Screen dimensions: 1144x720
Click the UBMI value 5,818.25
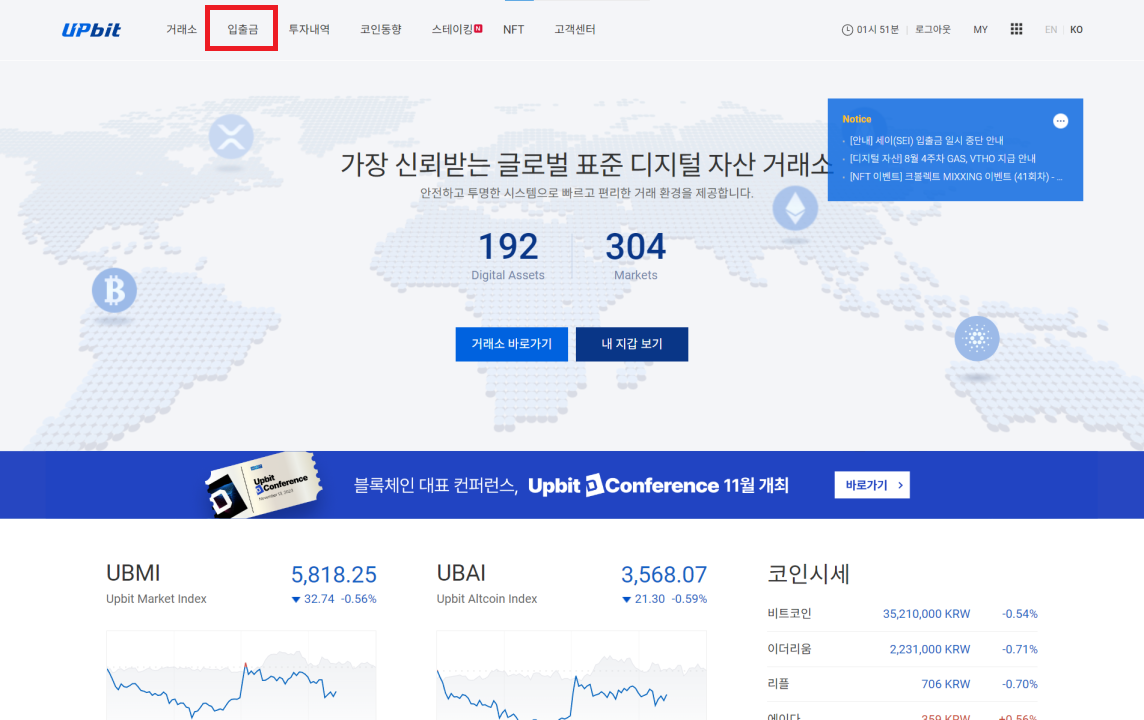tap(333, 575)
